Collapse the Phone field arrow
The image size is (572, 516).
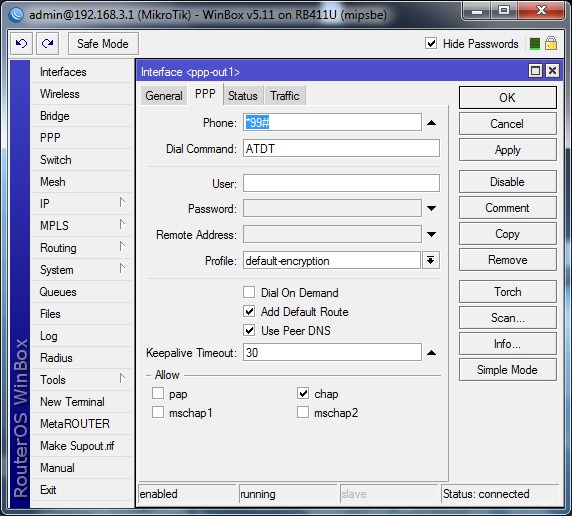tap(431, 123)
